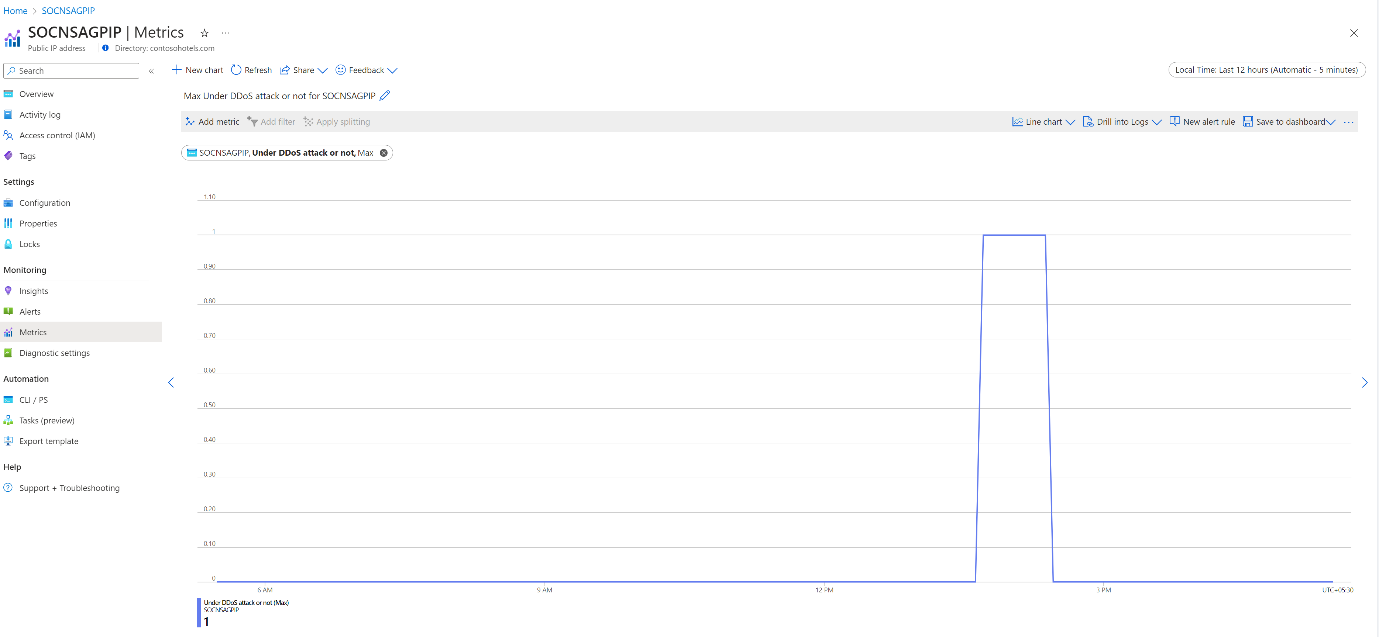Go to previous chart time range arrow
Screen dimensions: 1379x637
(171, 382)
